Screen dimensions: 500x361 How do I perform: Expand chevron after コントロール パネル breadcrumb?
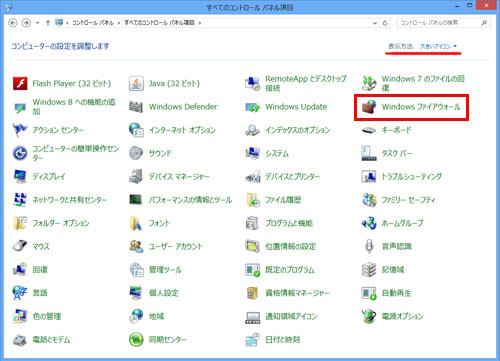point(119,23)
